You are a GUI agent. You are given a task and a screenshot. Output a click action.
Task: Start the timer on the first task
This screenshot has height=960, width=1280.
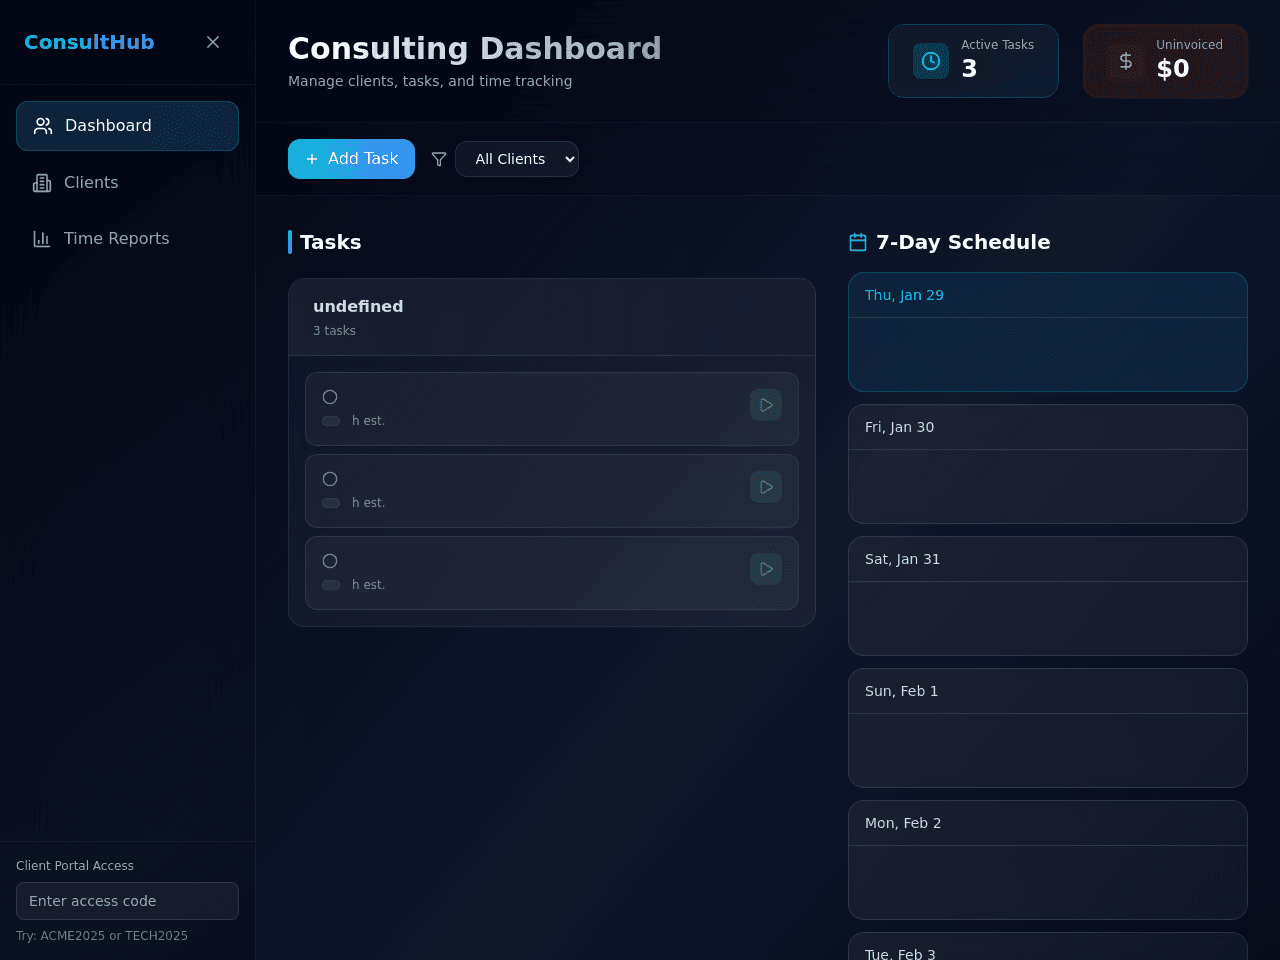point(766,405)
